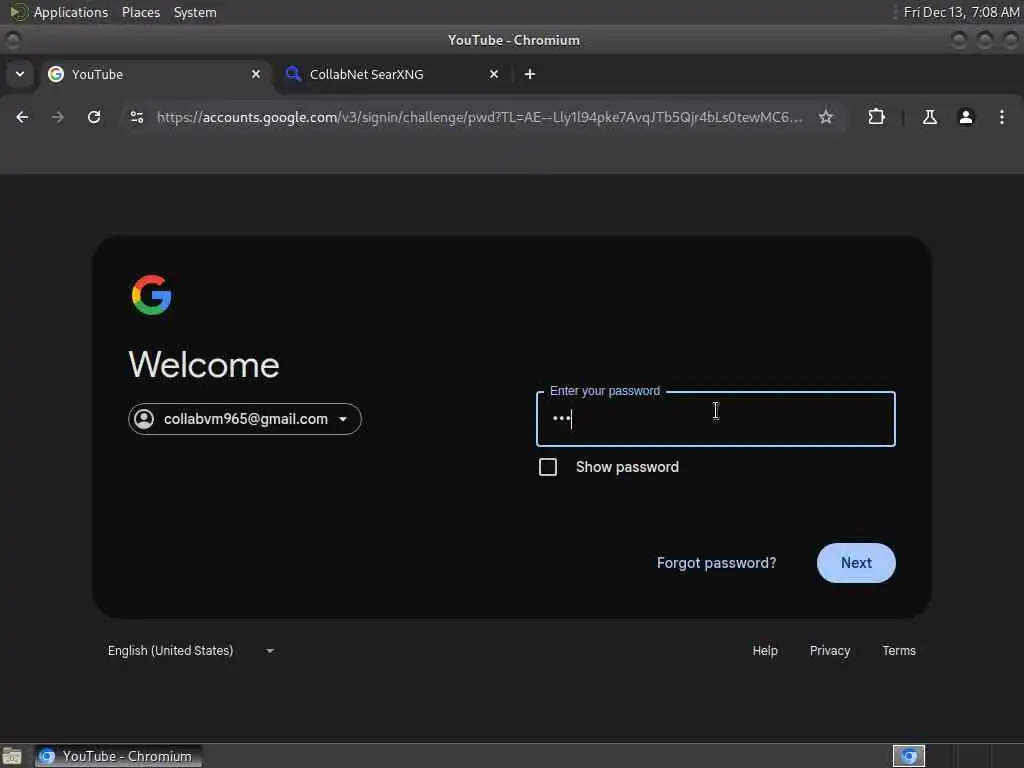Open the browser profile icon
Screen dimensions: 1024x768
966,117
